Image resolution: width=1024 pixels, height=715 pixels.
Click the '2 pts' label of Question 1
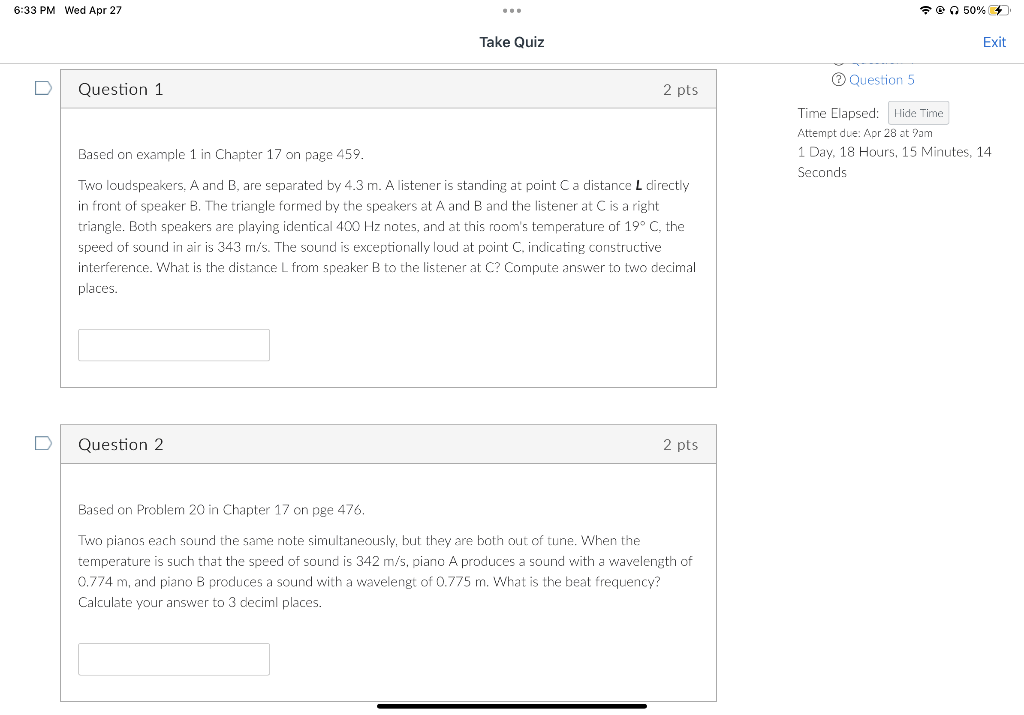680,90
